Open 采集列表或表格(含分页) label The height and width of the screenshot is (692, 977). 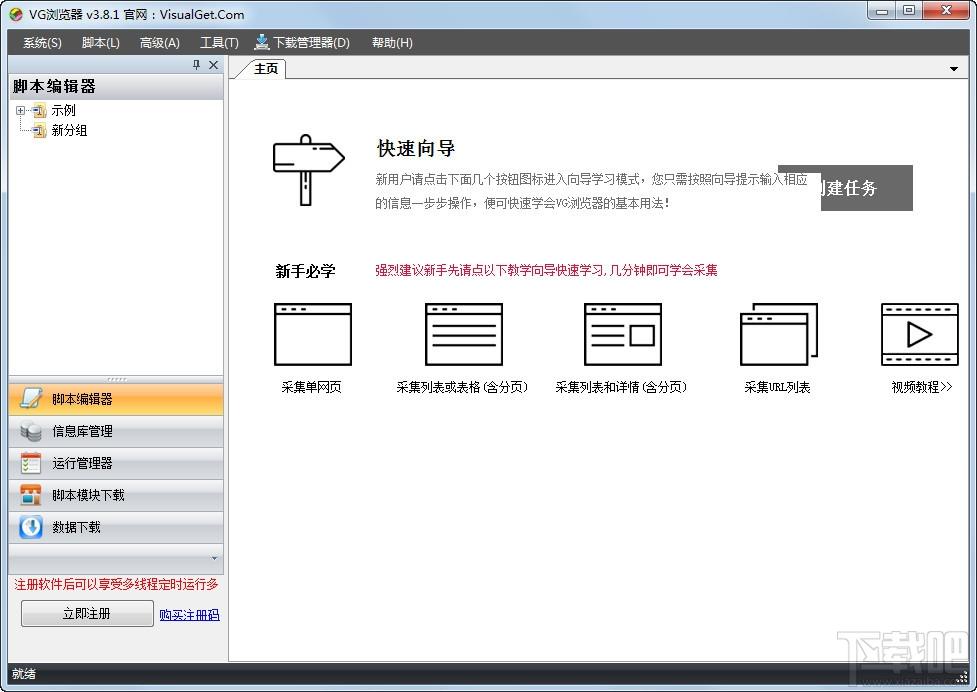pos(462,387)
